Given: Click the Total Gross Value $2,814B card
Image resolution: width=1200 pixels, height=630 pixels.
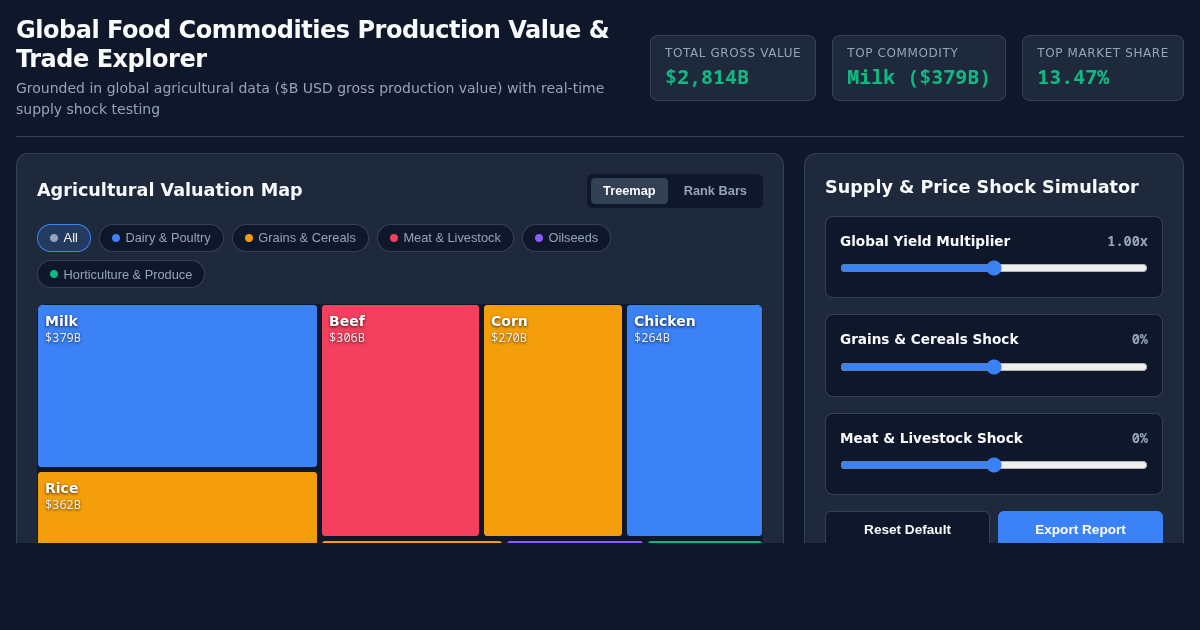Looking at the screenshot, I should 733,68.
